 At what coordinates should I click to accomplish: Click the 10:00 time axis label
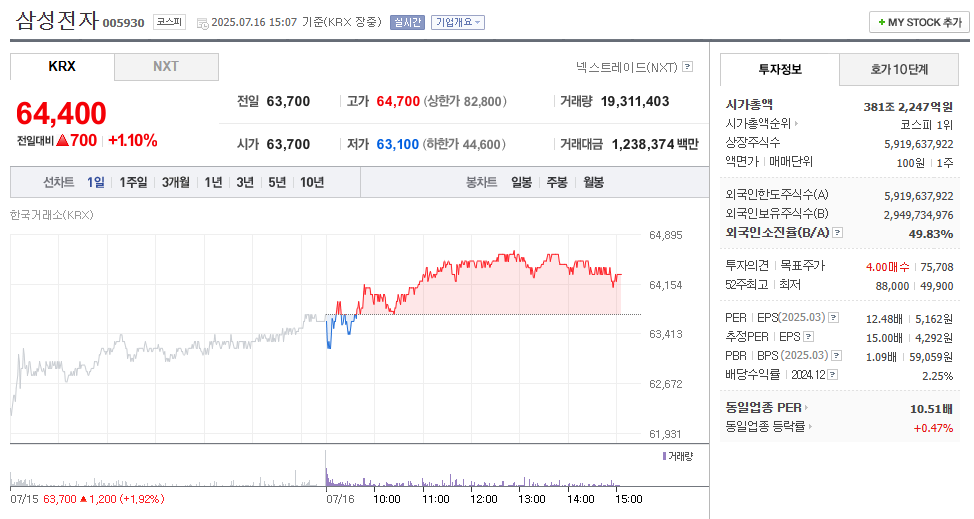coord(386,499)
